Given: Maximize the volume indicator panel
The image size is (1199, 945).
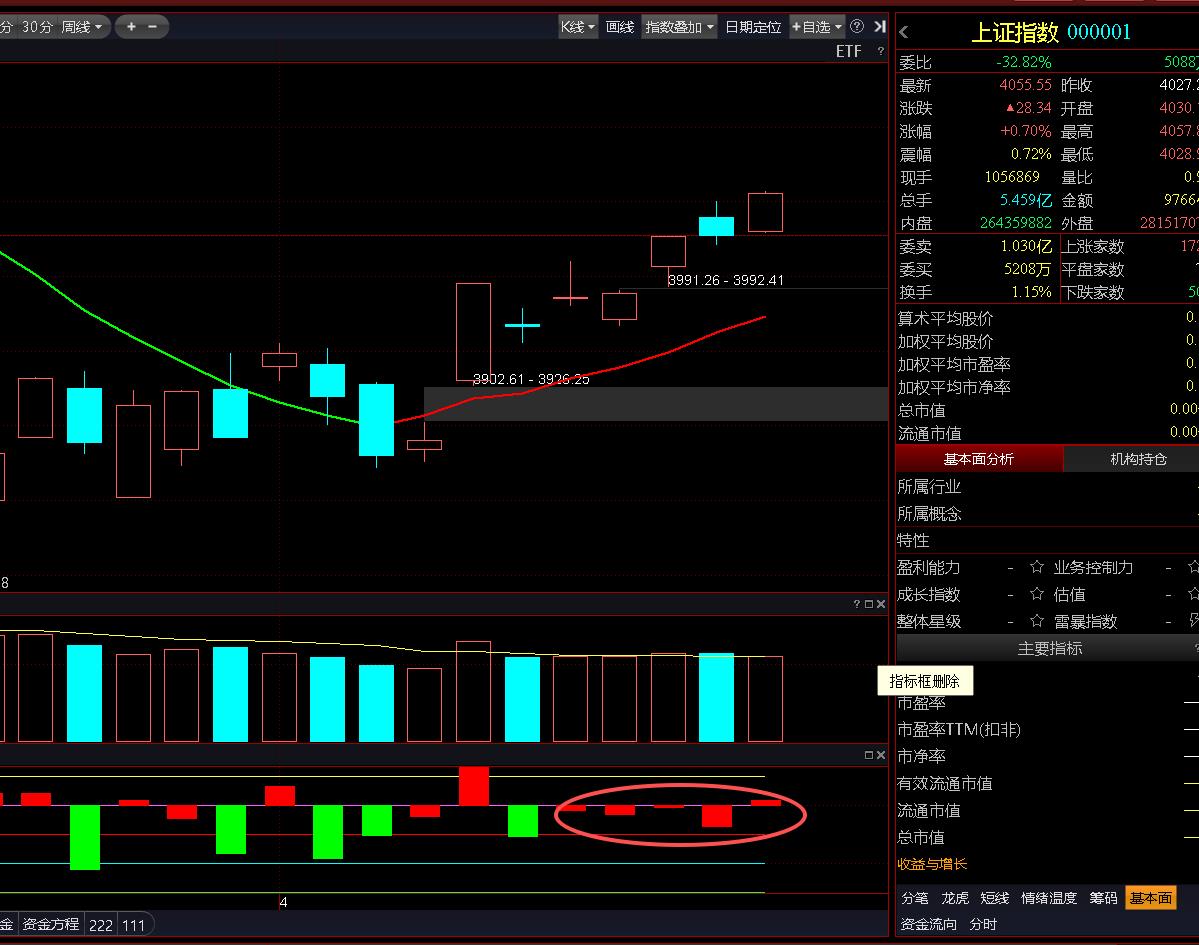Looking at the screenshot, I should (869, 604).
